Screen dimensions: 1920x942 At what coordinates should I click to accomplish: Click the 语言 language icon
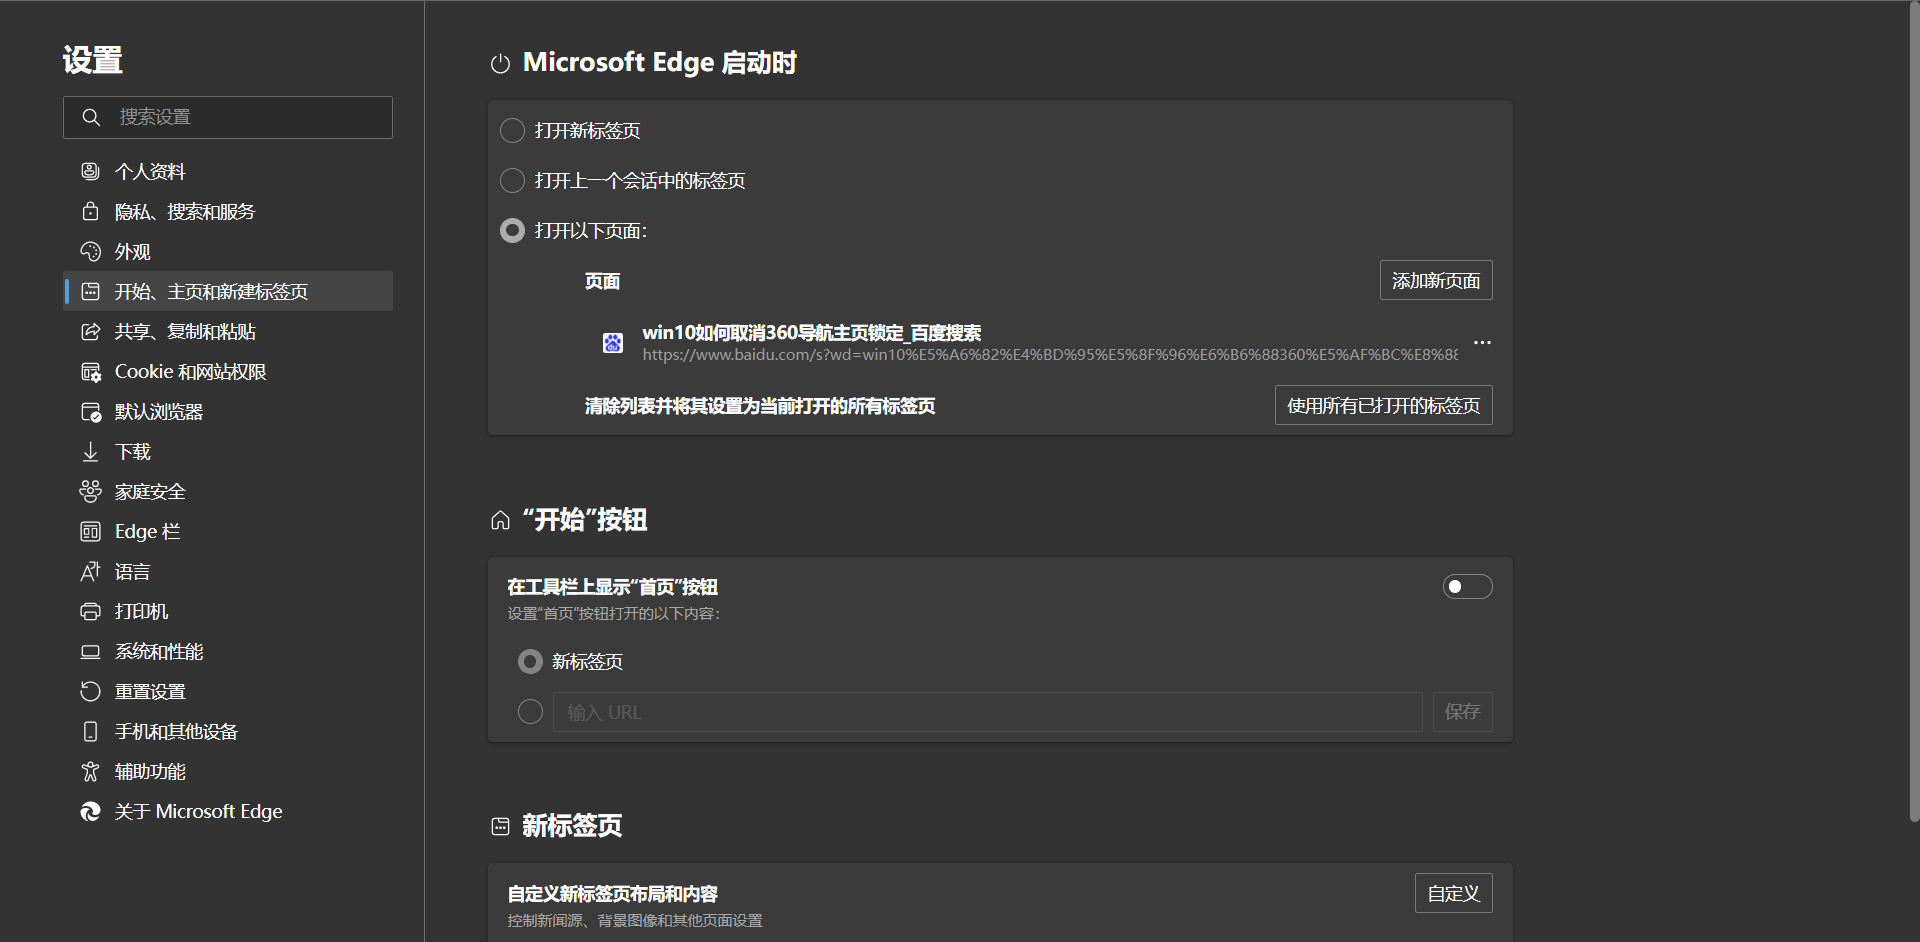90,571
